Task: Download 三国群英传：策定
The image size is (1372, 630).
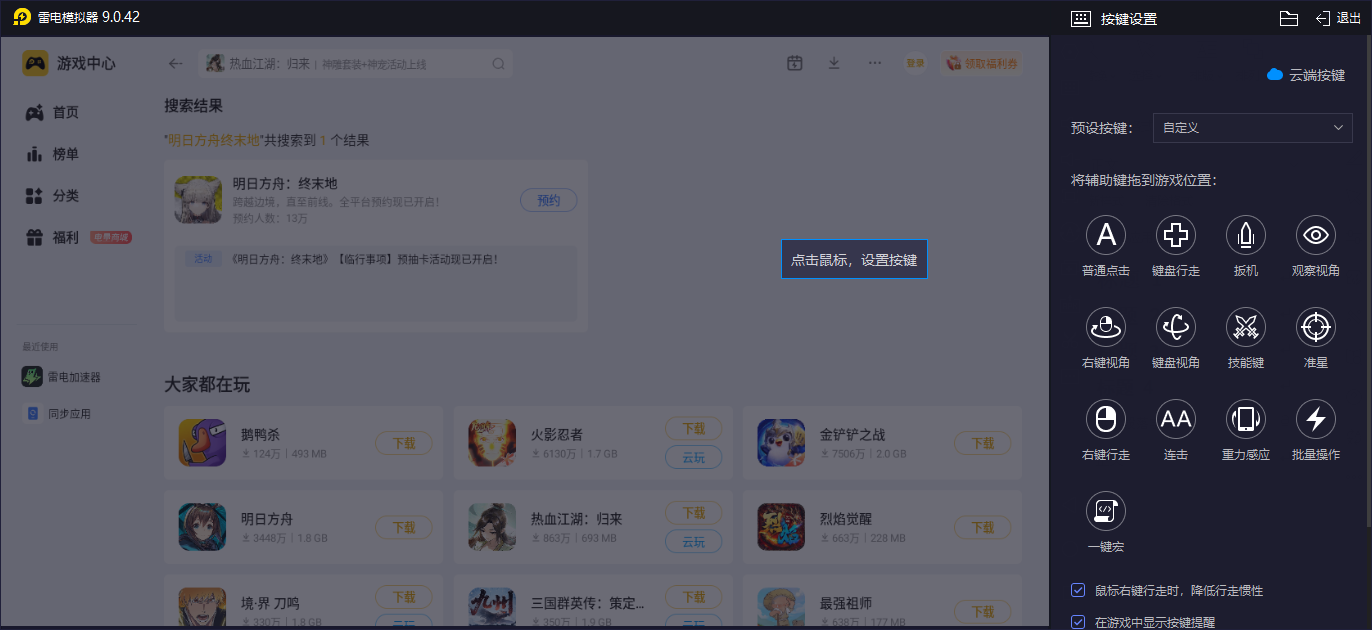Action: pyautogui.click(x=694, y=597)
